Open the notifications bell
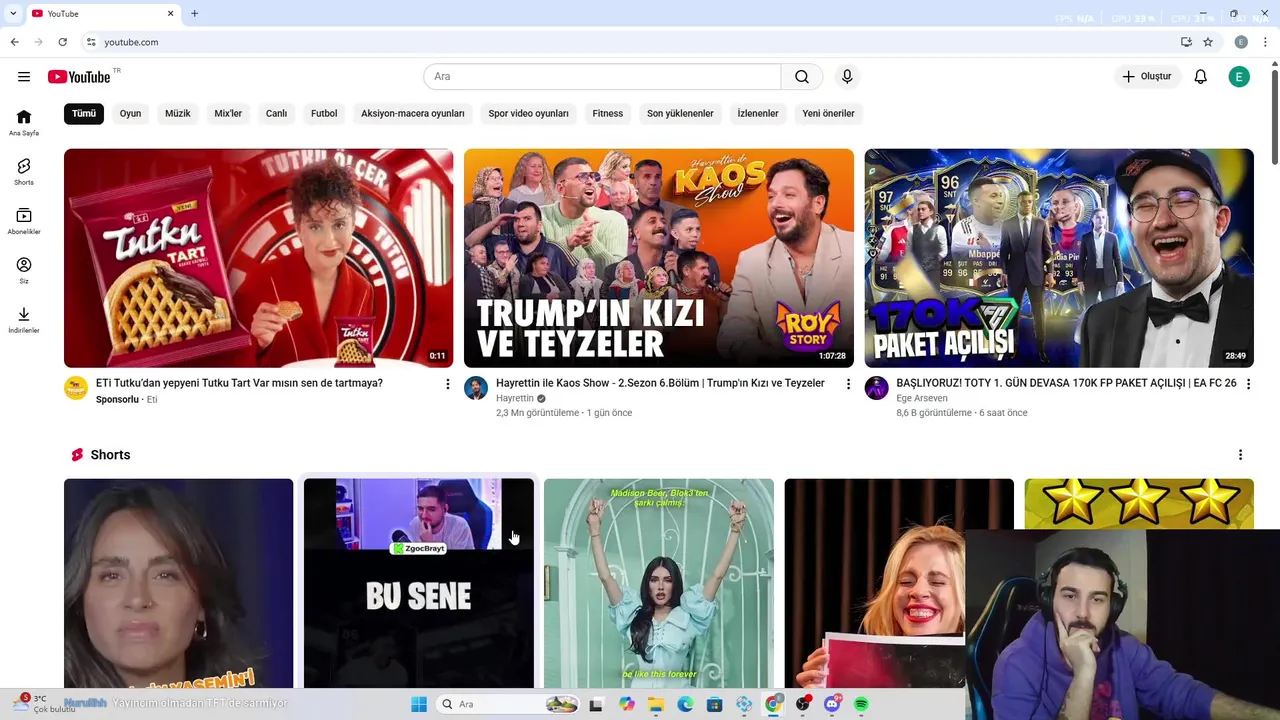Screen dimensions: 1280x720 click(x=1201, y=77)
